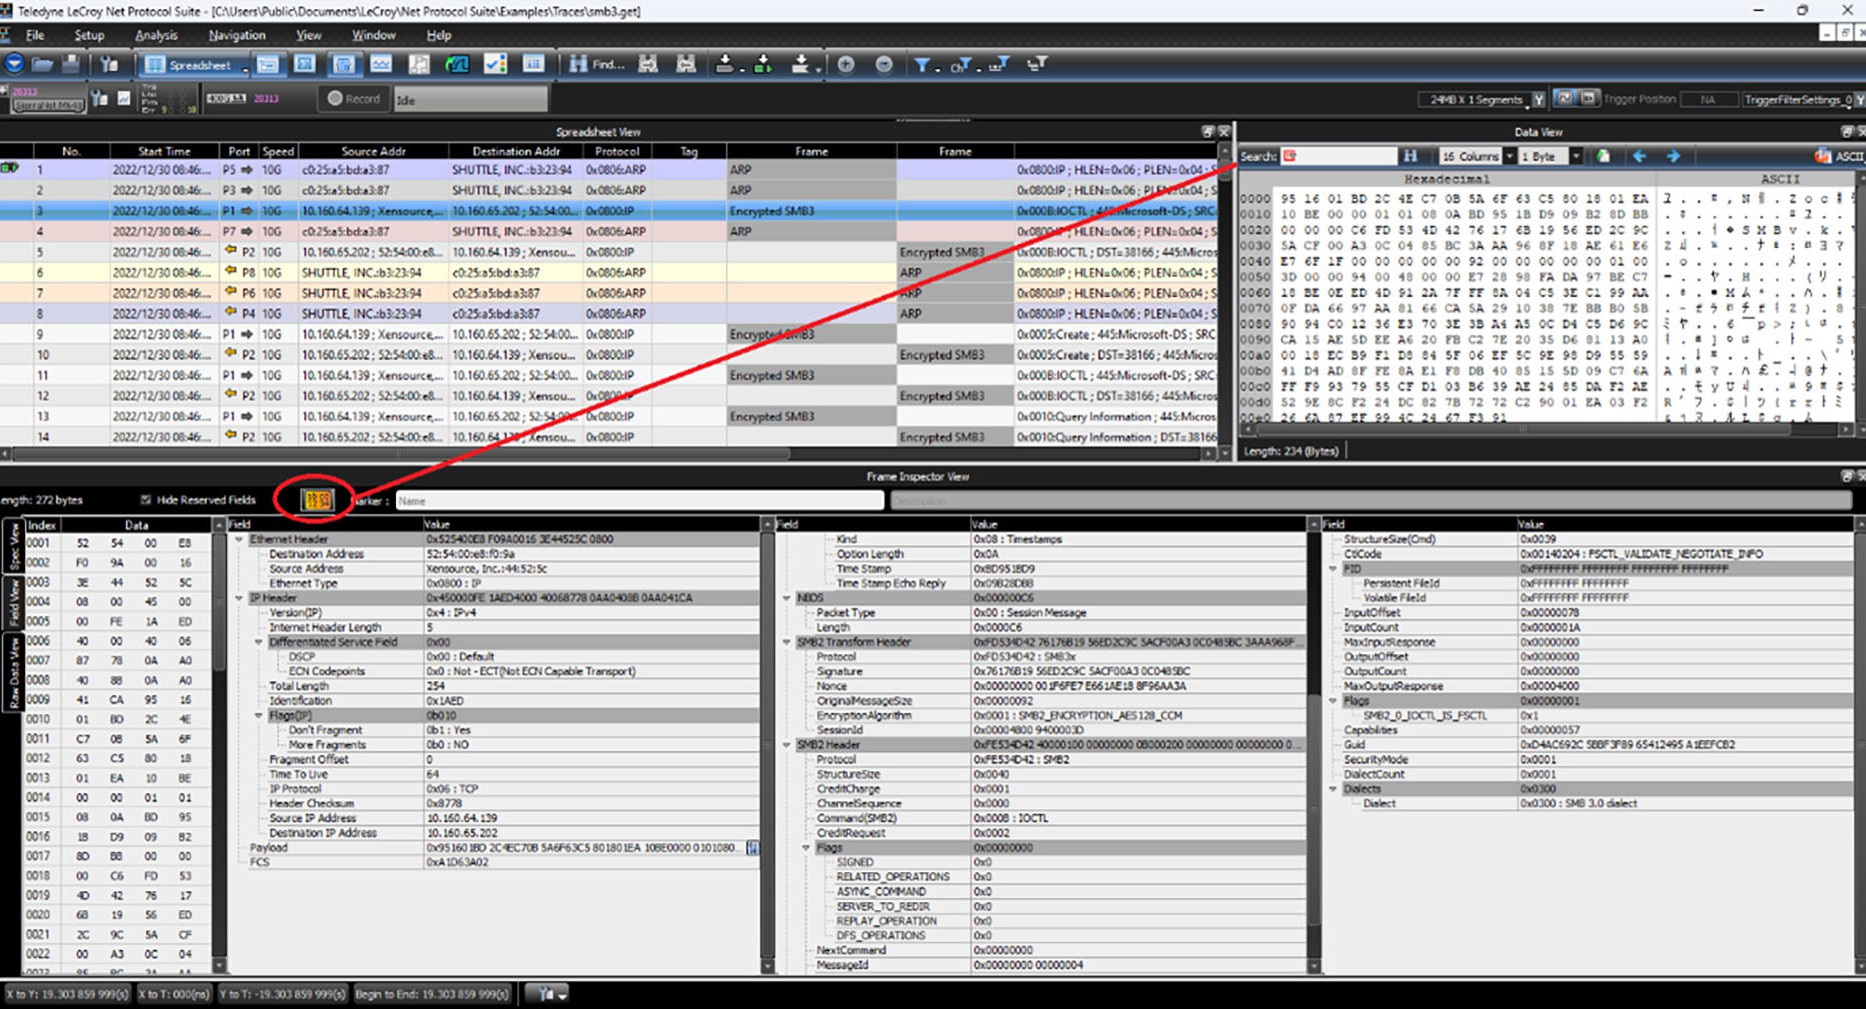The height and width of the screenshot is (1009, 1866).
Task: Open the Navigation menu
Action: [x=237, y=35]
